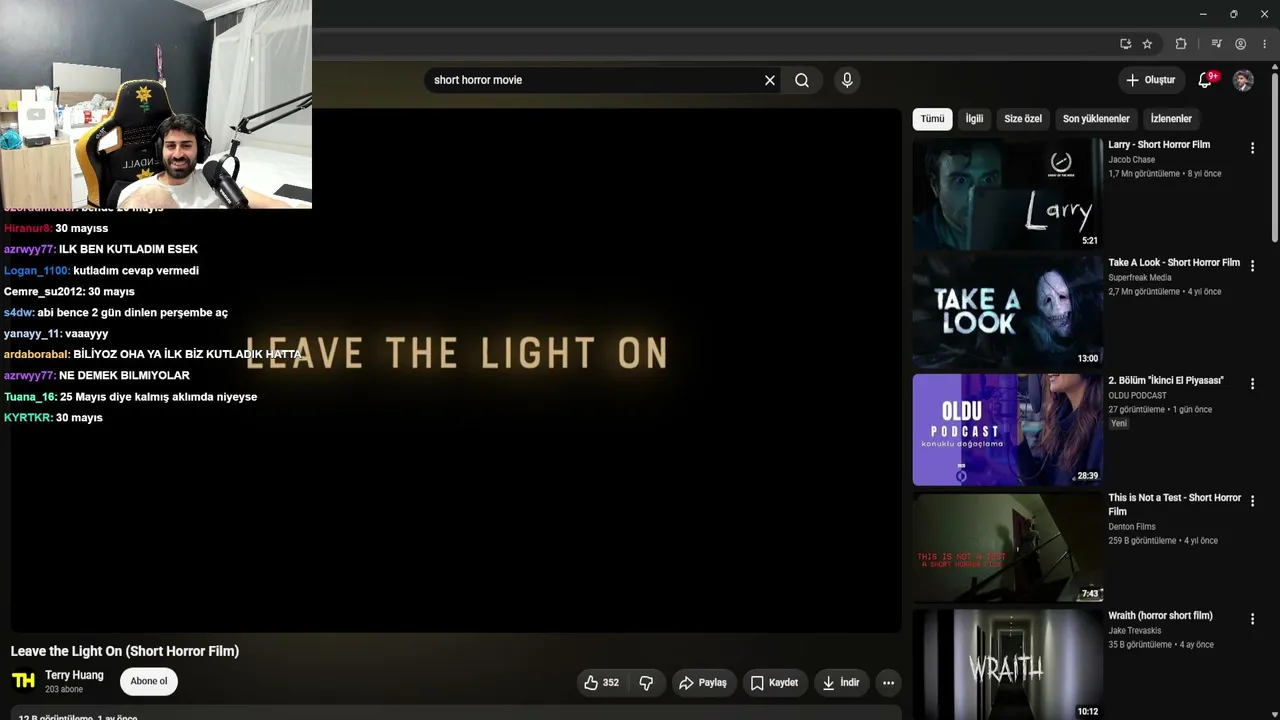Open the YouTube account avatar menu

coord(1243,80)
